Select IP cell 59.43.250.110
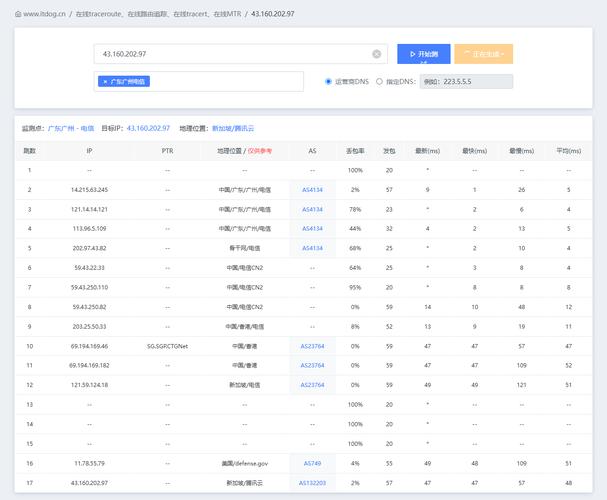The height and width of the screenshot is (500, 607). (89, 288)
